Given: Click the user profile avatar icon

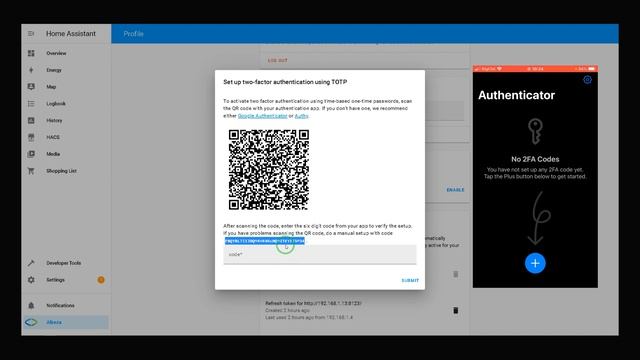Looking at the screenshot, I should click(31, 322).
